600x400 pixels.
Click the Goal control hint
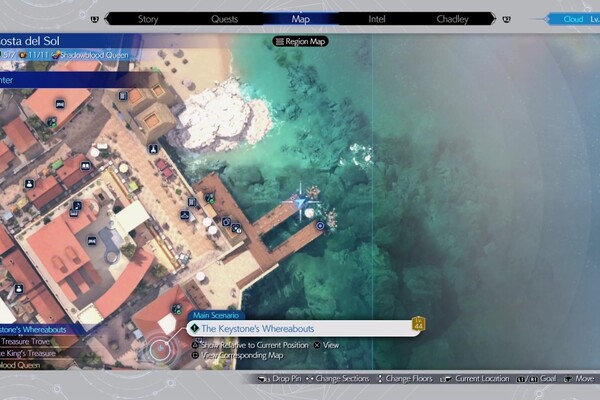click(536, 379)
